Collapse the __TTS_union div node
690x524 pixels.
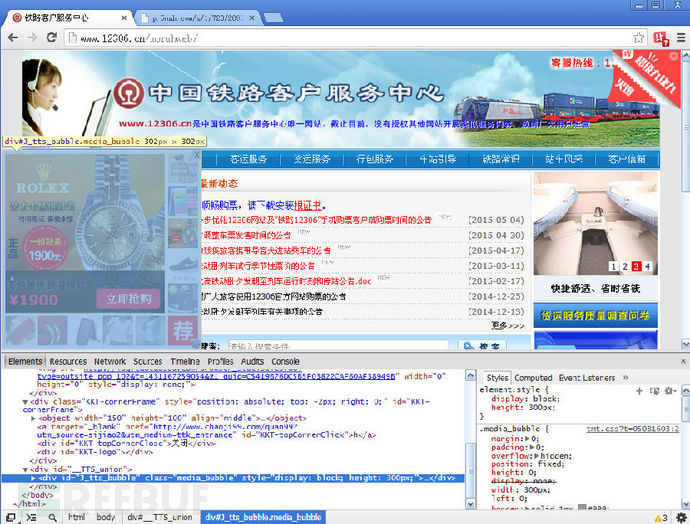pos(25,469)
